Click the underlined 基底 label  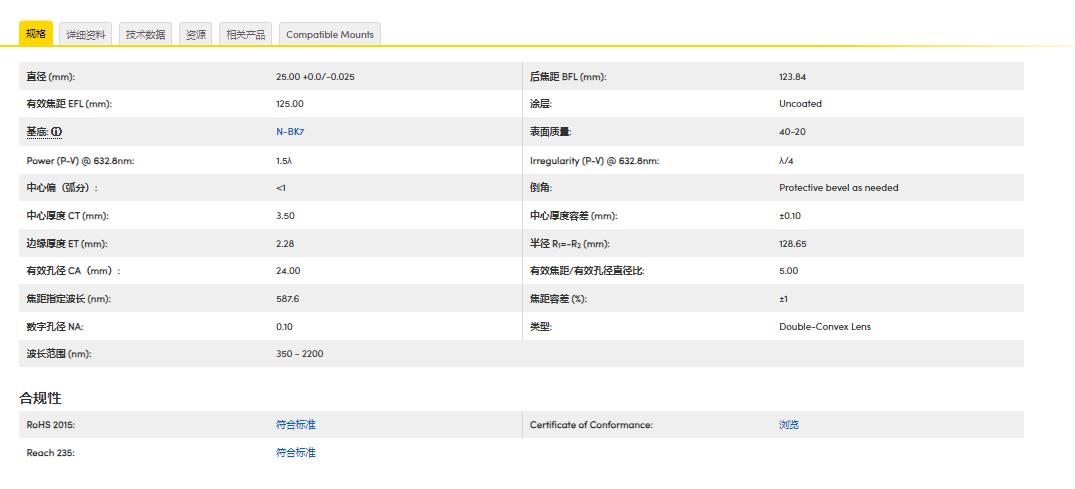click(x=37, y=132)
